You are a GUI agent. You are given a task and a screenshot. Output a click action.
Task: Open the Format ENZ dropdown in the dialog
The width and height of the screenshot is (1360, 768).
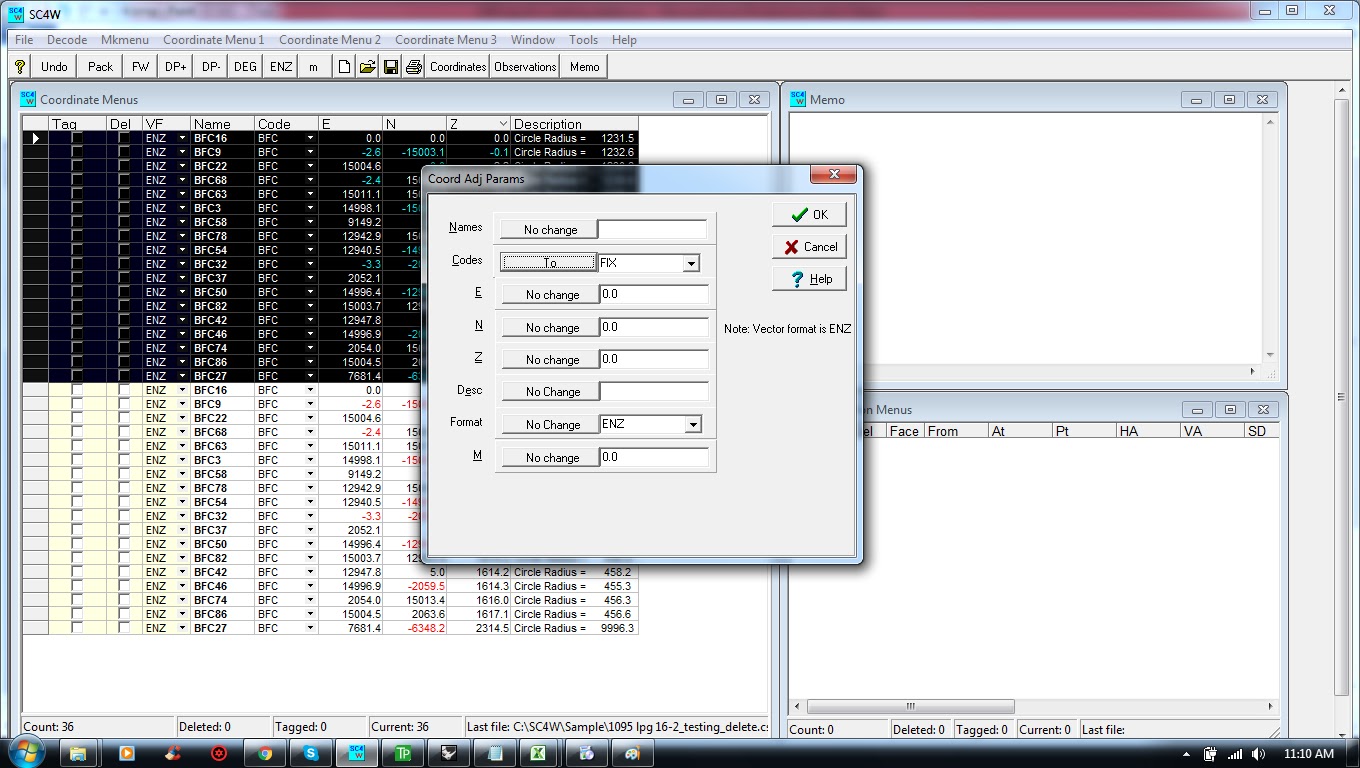click(x=694, y=424)
